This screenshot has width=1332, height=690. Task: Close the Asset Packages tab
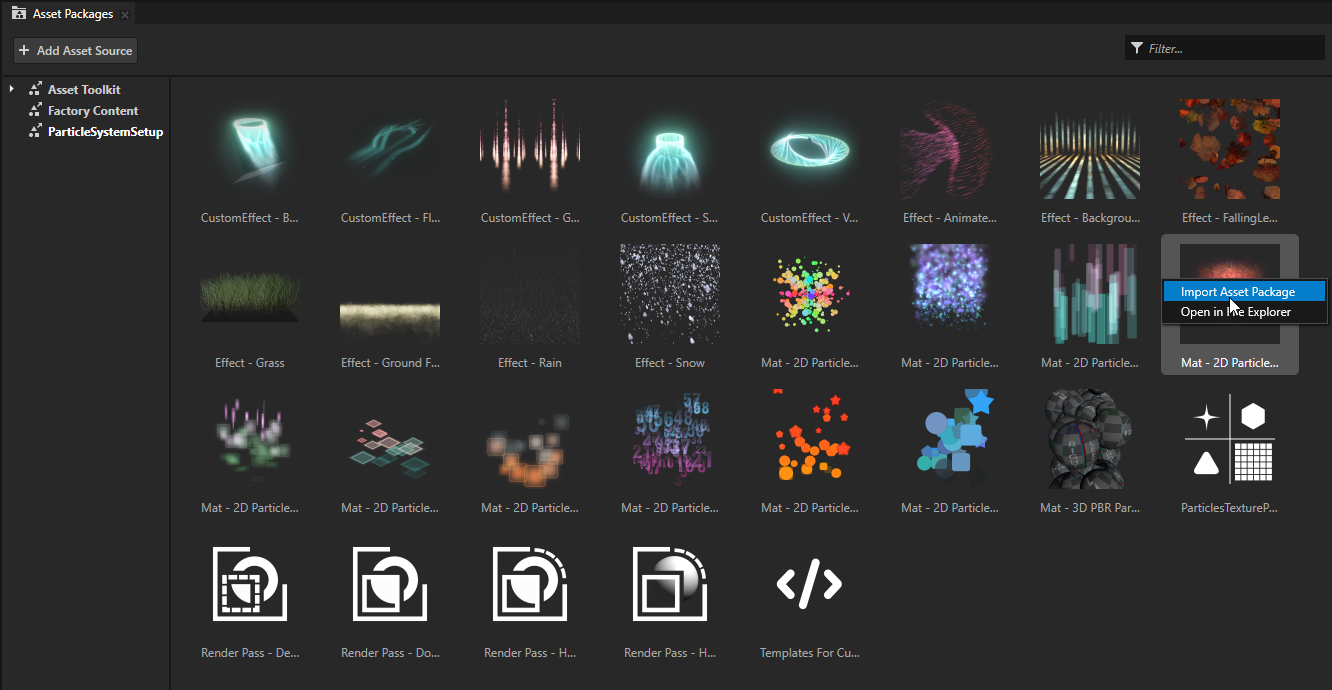pyautogui.click(x=124, y=13)
